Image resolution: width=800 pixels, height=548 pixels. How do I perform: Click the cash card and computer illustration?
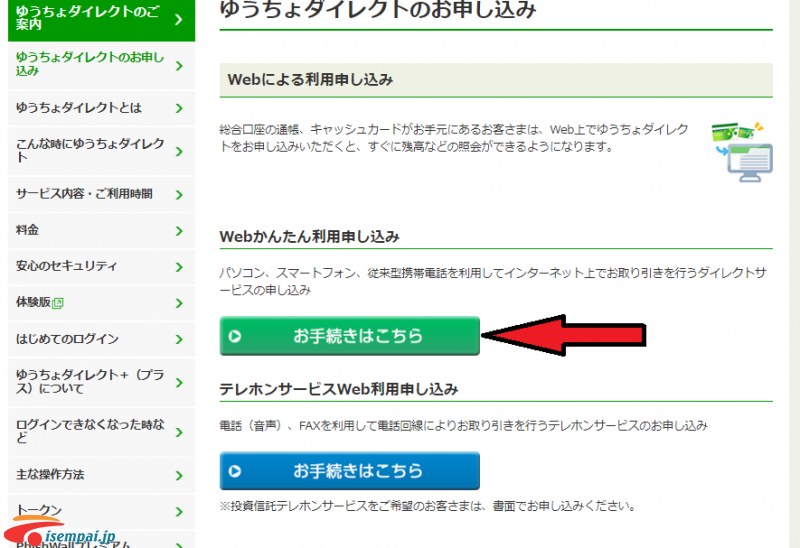coord(742,152)
